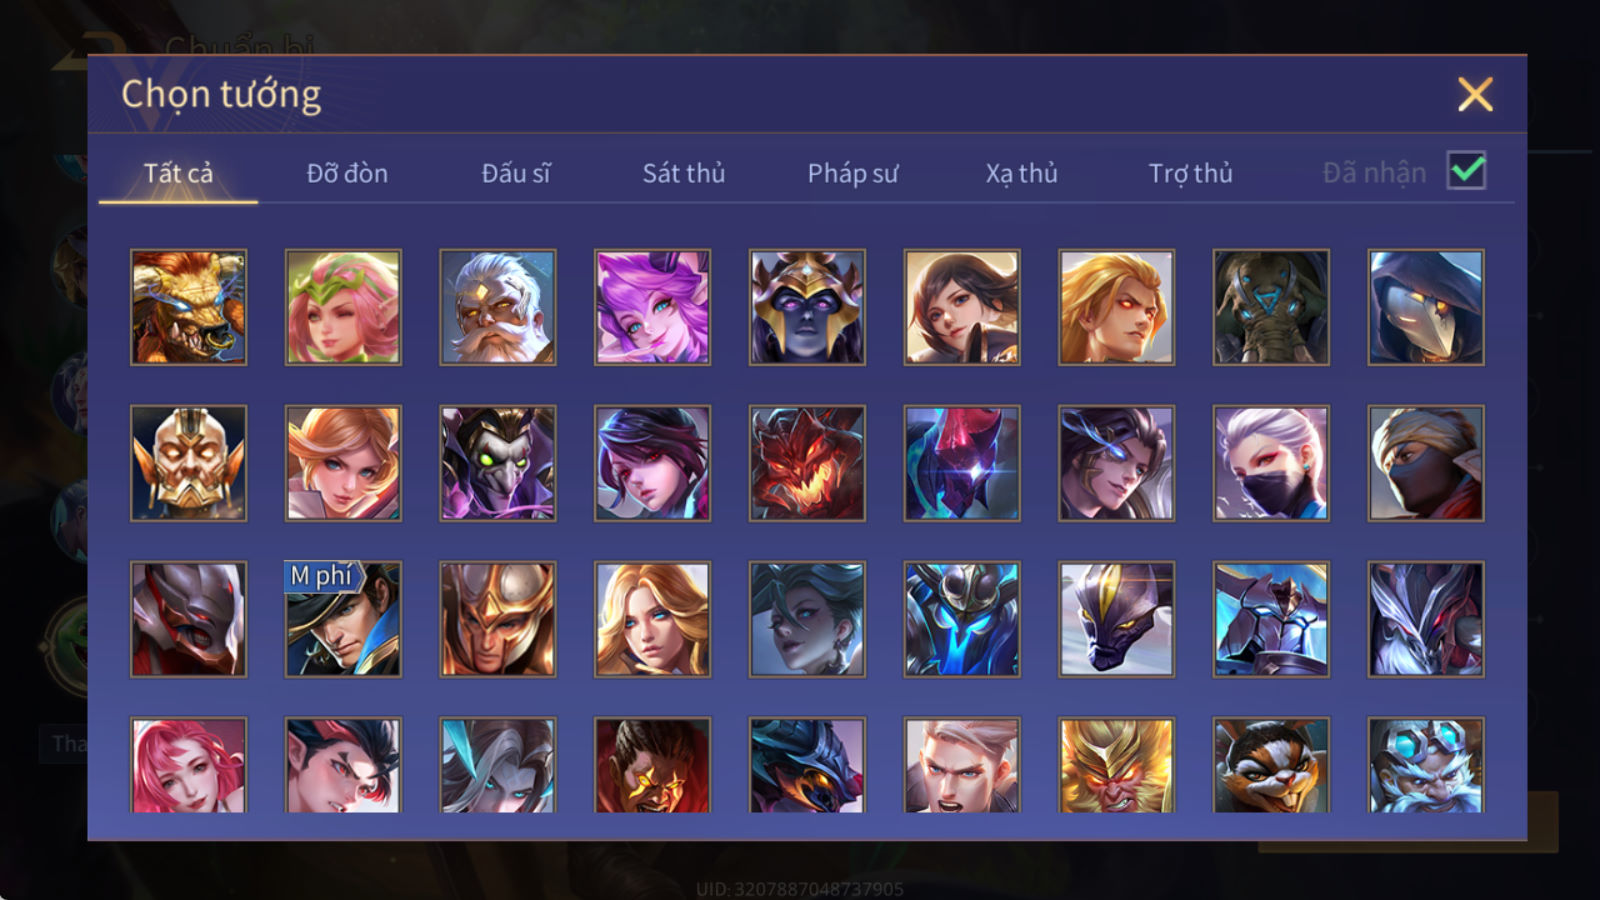Screen dimensions: 1600x900
Task: Show the Xạ thủ hero category
Action: click(1021, 173)
